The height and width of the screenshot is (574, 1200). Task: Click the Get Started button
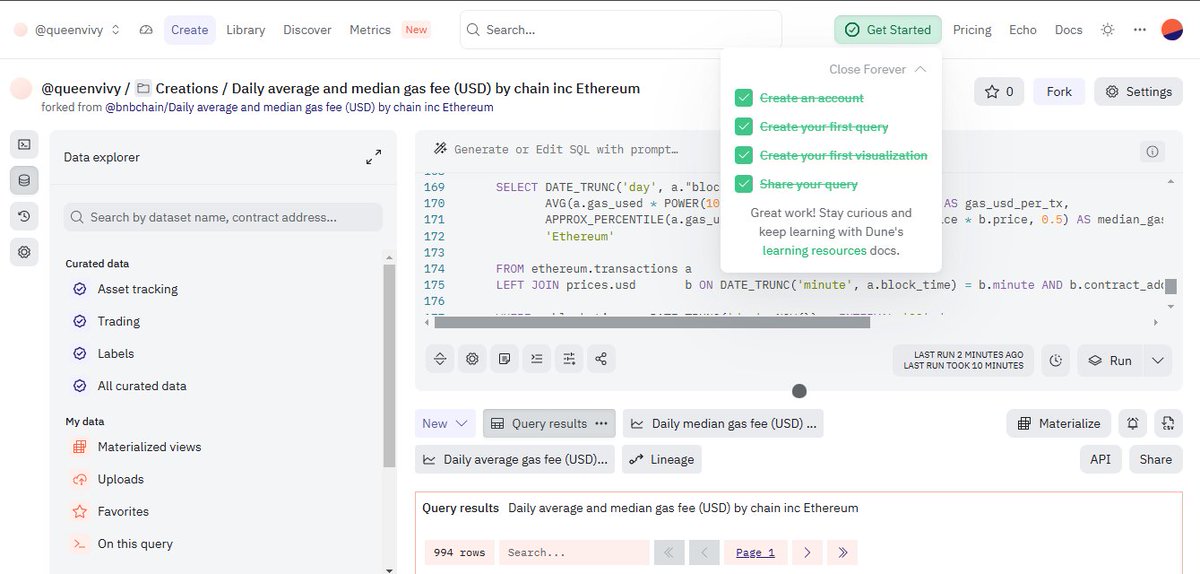pos(888,30)
